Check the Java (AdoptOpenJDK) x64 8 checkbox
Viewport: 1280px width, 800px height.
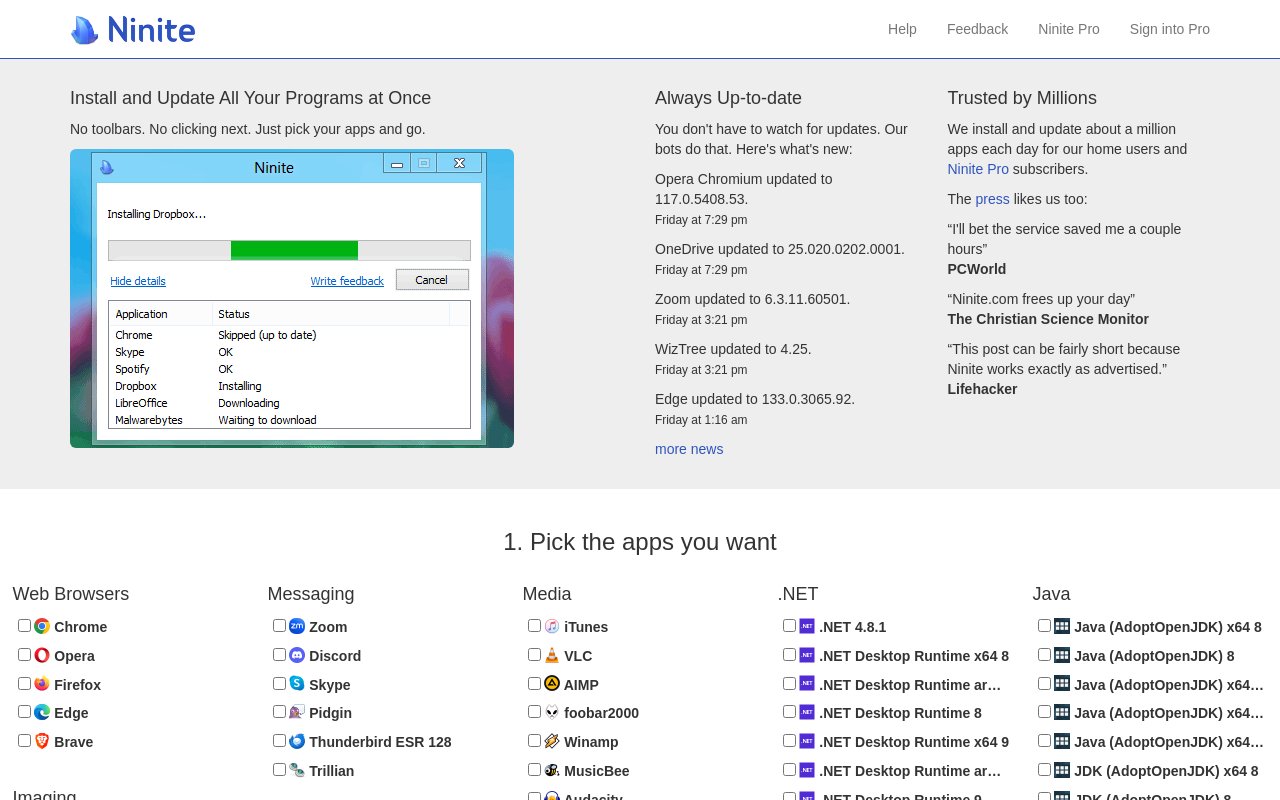coord(1044,625)
